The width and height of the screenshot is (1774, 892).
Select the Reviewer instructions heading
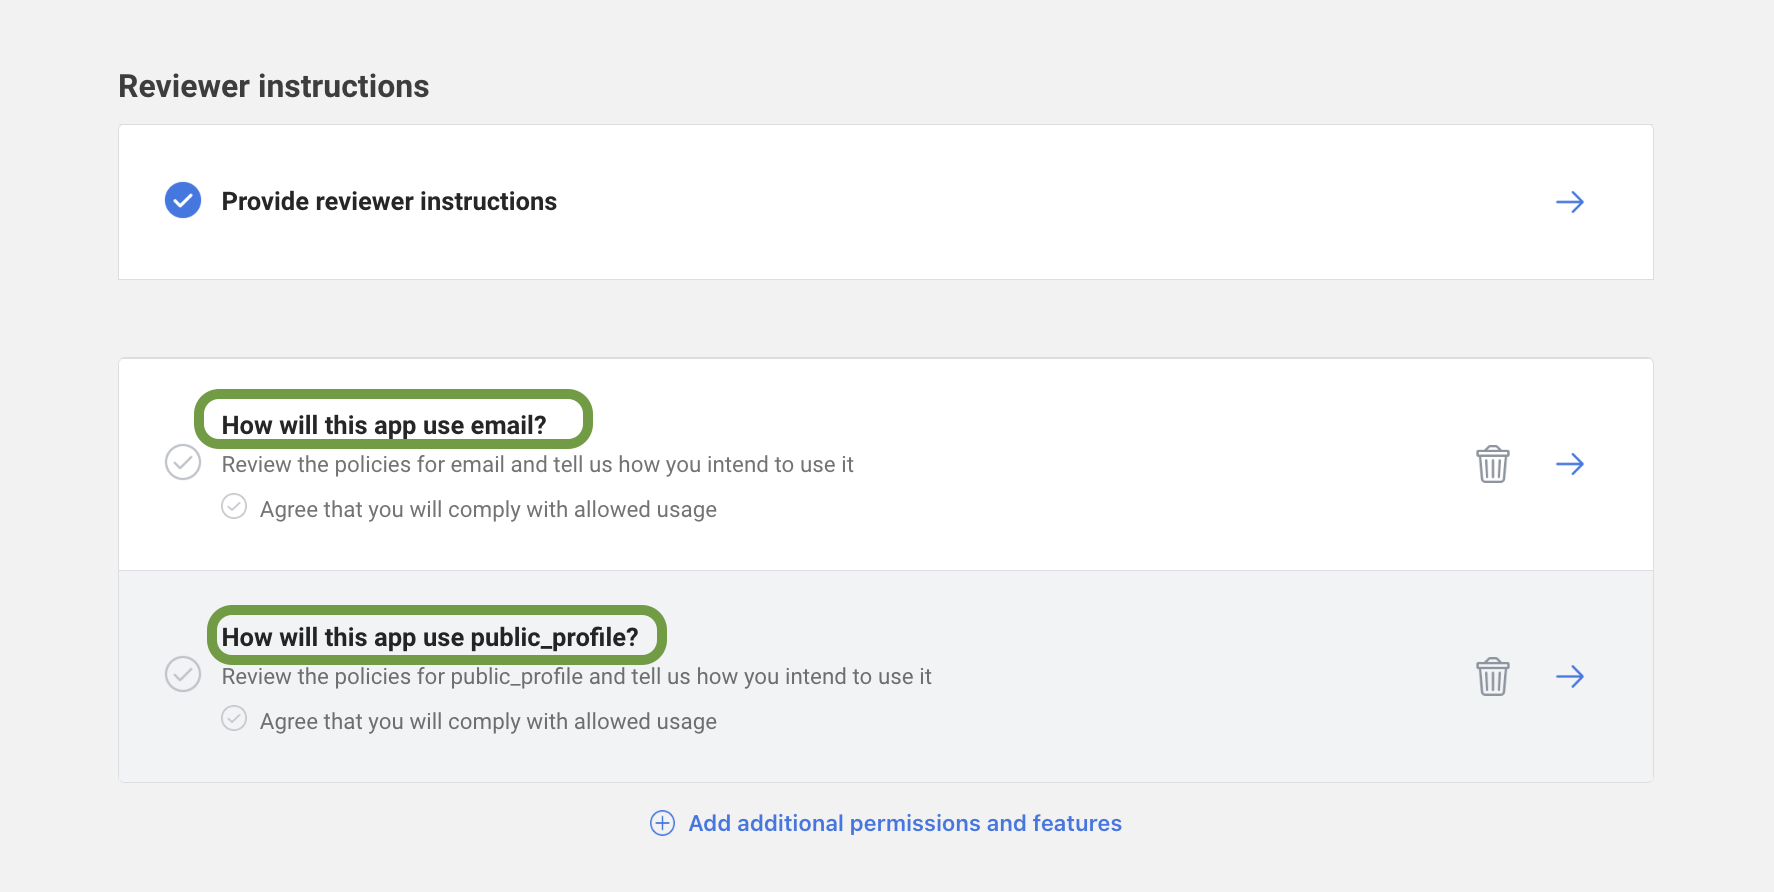[x=274, y=86]
